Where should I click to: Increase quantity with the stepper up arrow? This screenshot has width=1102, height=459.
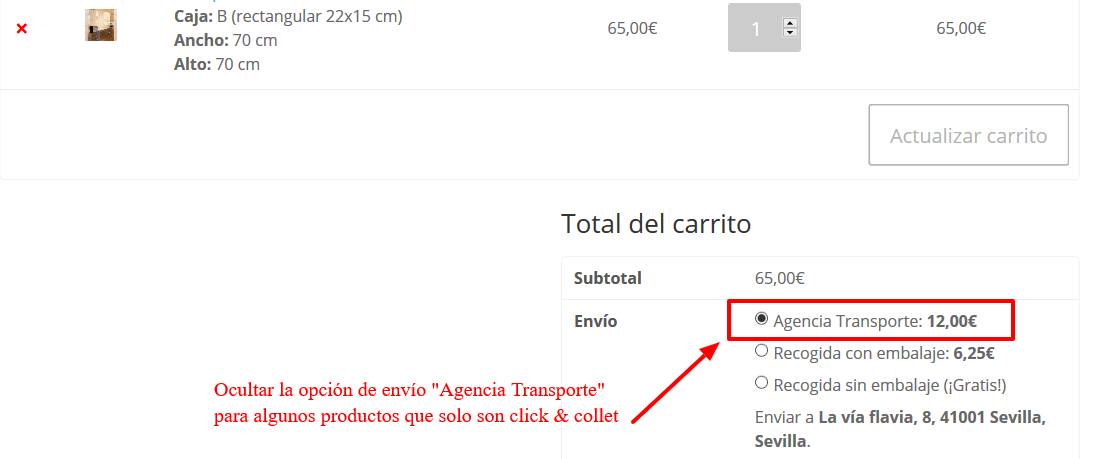pos(791,24)
